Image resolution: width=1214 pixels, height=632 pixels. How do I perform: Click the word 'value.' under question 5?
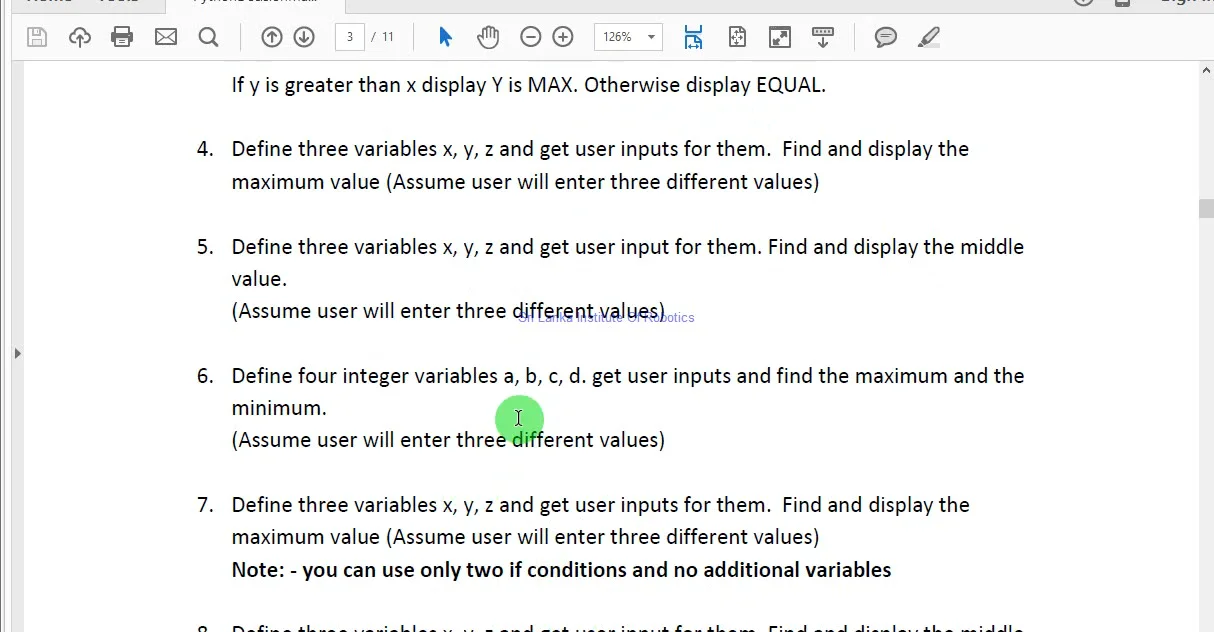259,279
